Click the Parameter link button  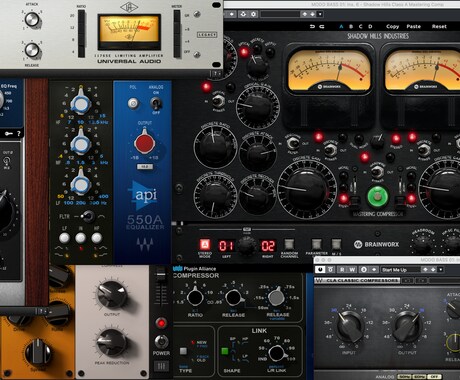pos(316,244)
